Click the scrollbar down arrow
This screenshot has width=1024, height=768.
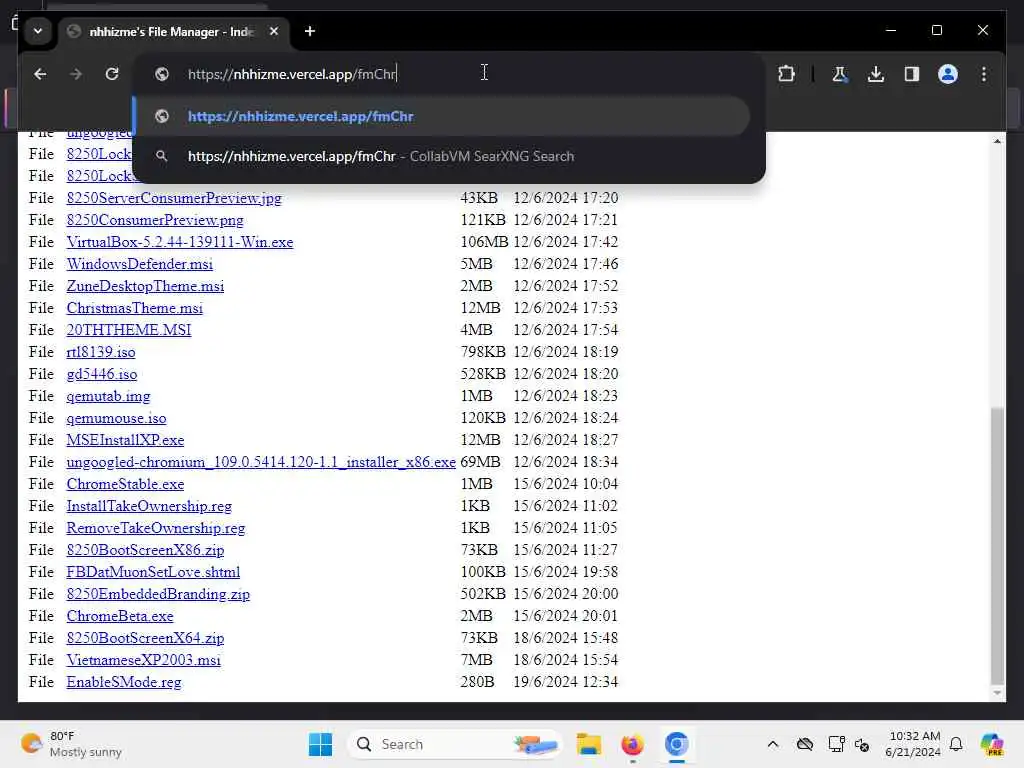997,693
